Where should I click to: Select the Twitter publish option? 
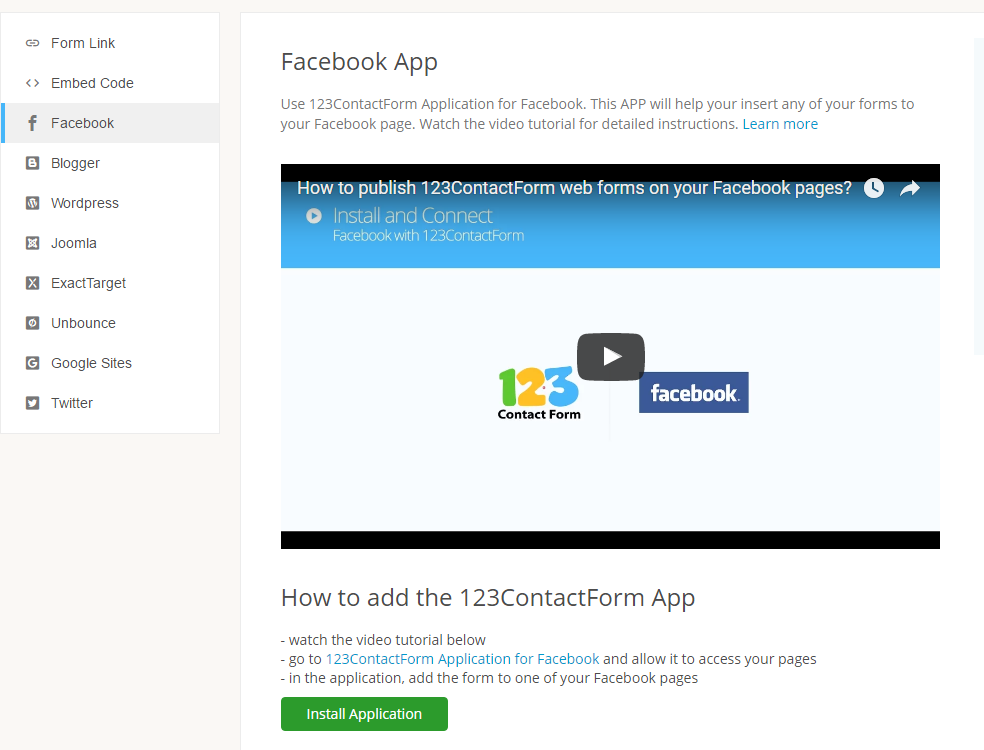[110, 403]
